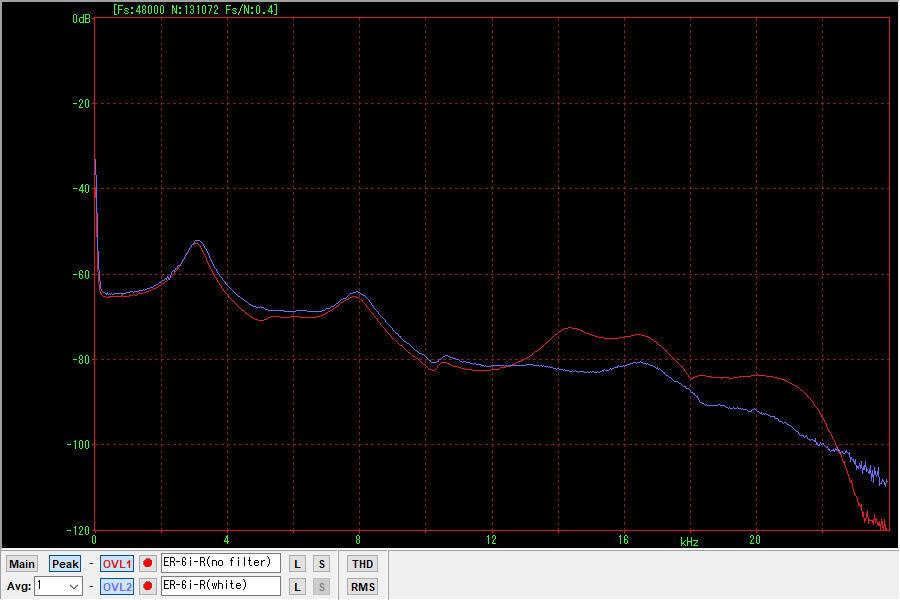This screenshot has width=900, height=600.
Task: Click the red record dot next to OVL2
Action: (x=148, y=586)
